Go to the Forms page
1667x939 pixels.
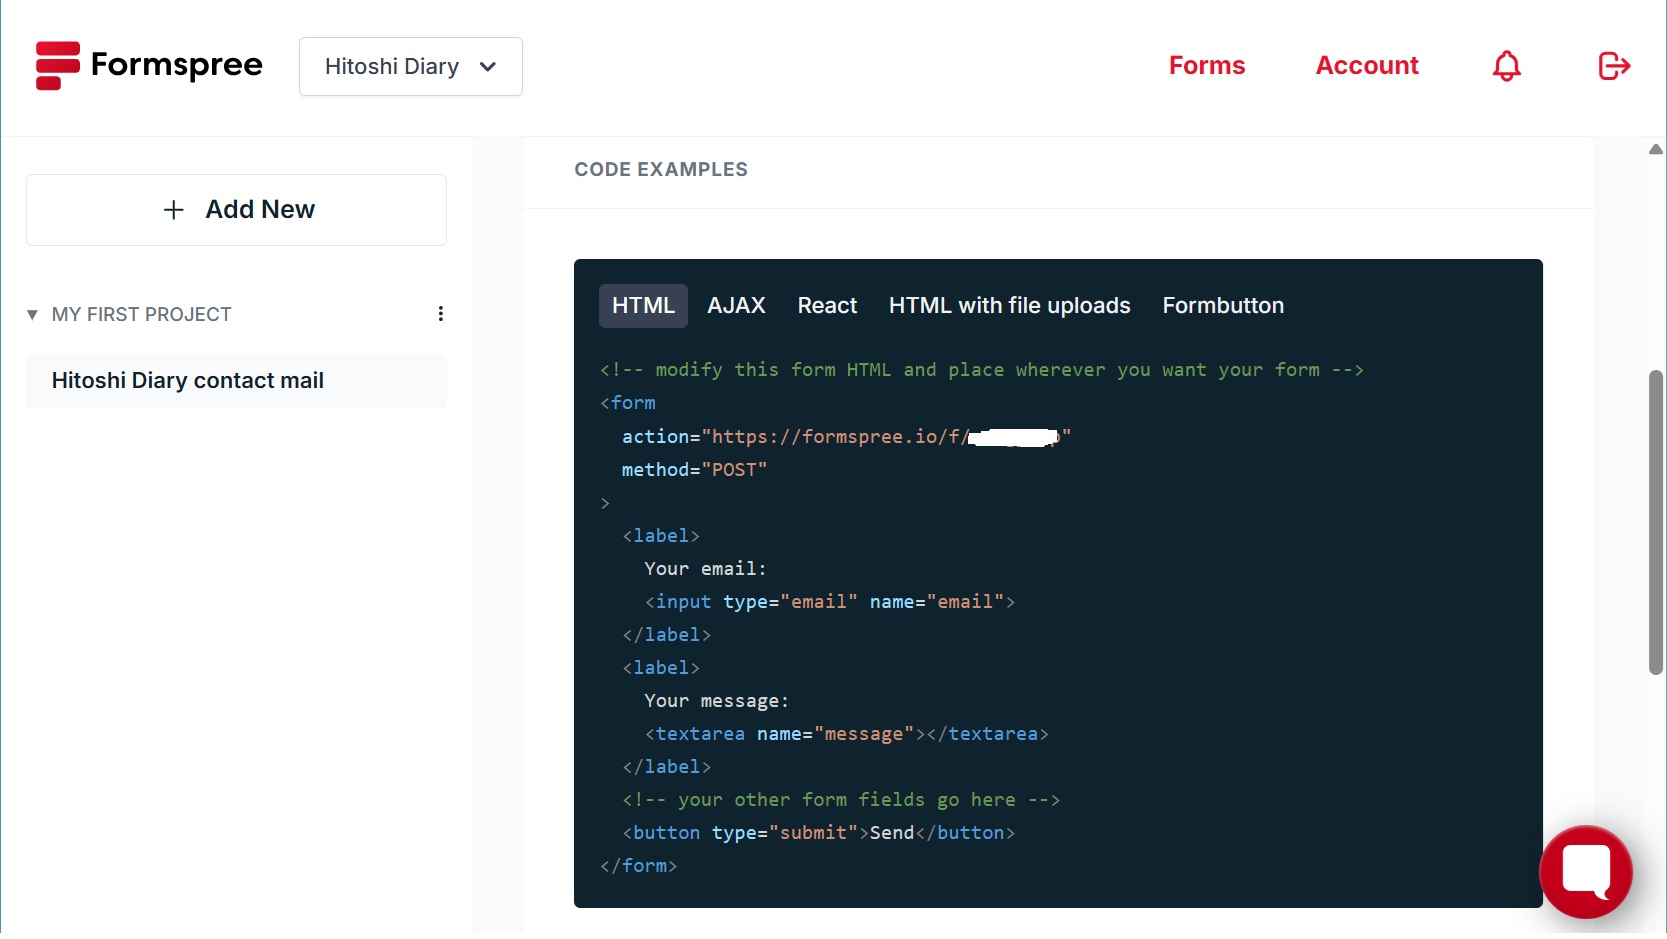coord(1207,66)
